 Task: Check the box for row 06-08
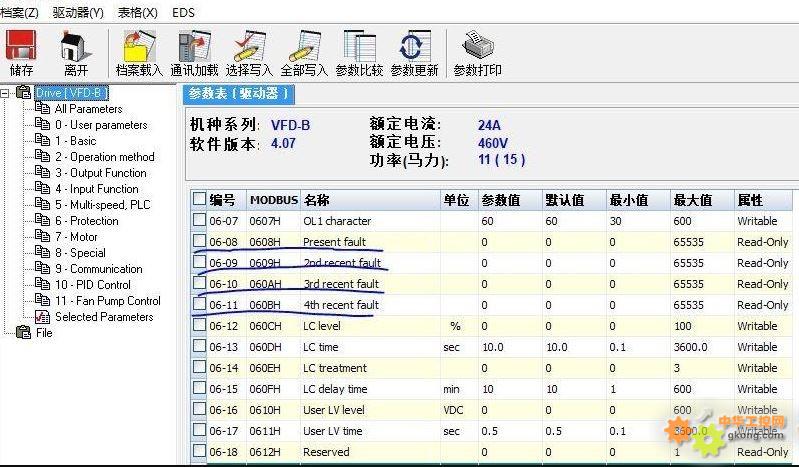199,242
